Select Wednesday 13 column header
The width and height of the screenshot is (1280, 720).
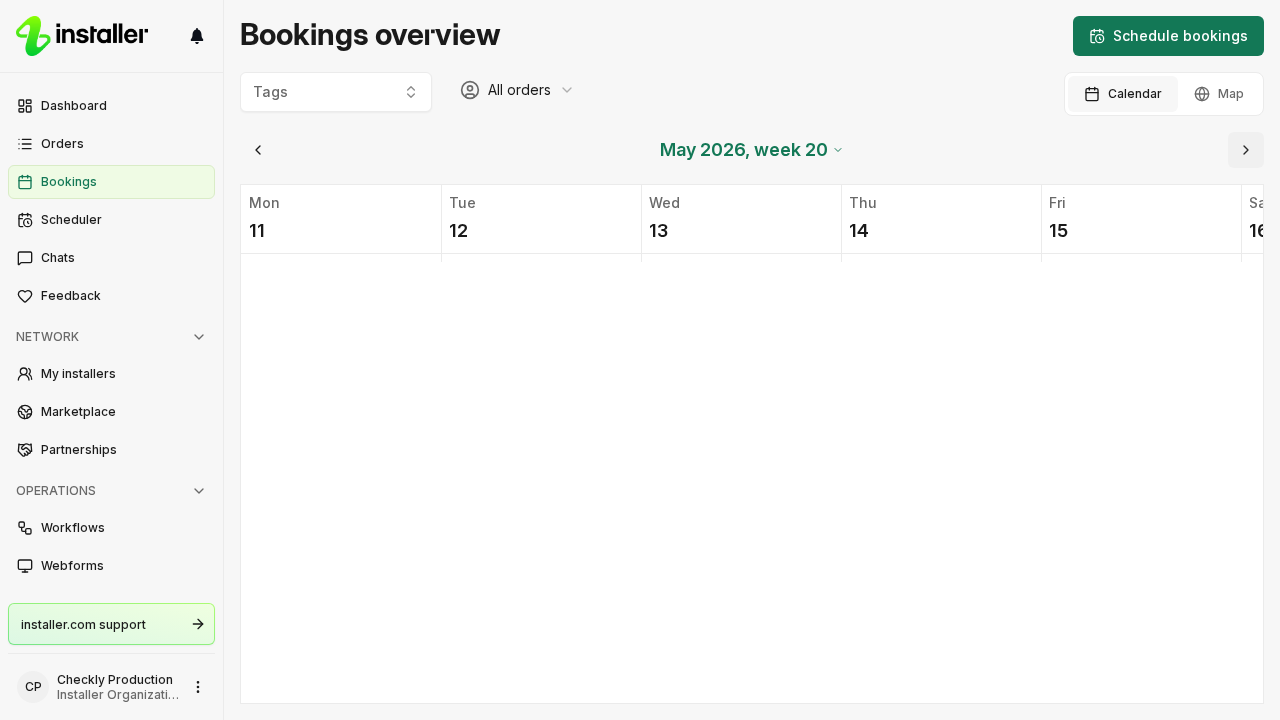click(x=741, y=219)
